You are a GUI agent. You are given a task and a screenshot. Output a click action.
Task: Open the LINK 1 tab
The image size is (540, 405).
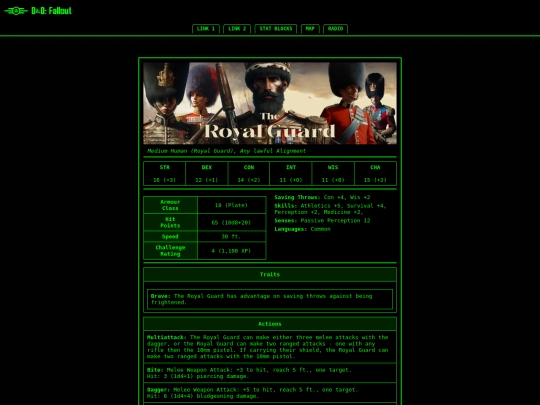point(206,29)
